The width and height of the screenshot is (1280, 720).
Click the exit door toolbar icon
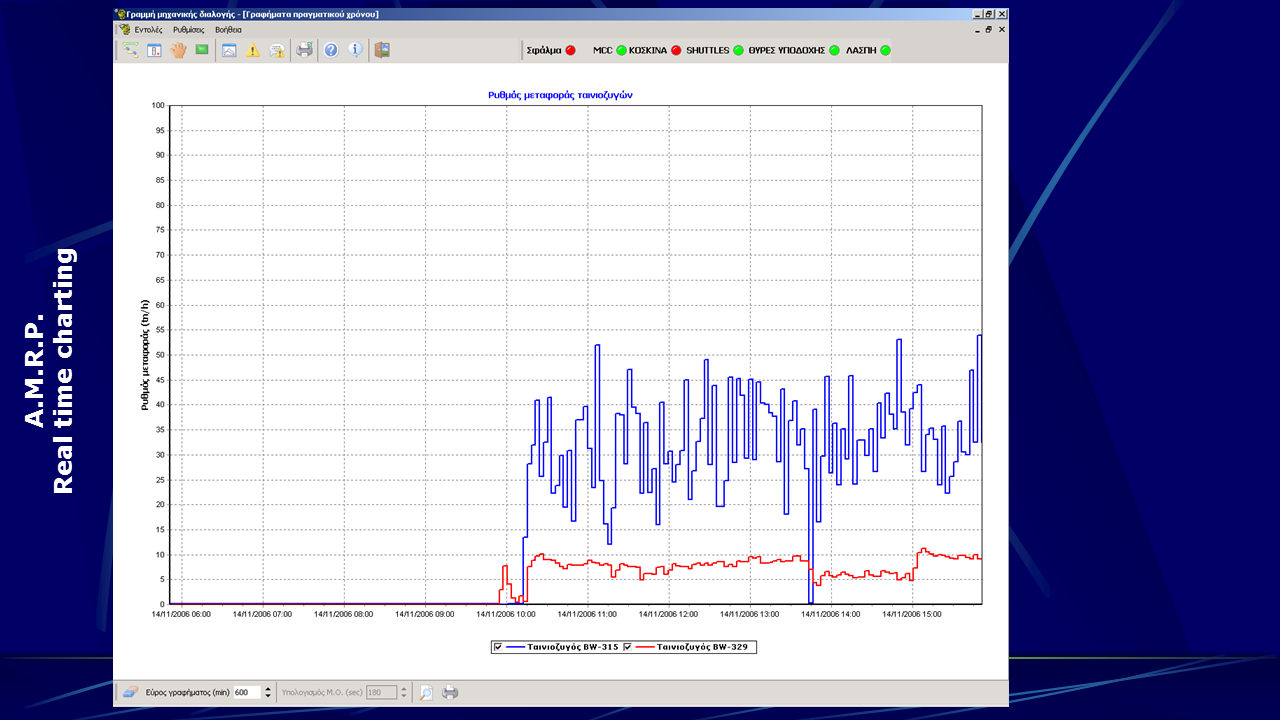point(382,50)
